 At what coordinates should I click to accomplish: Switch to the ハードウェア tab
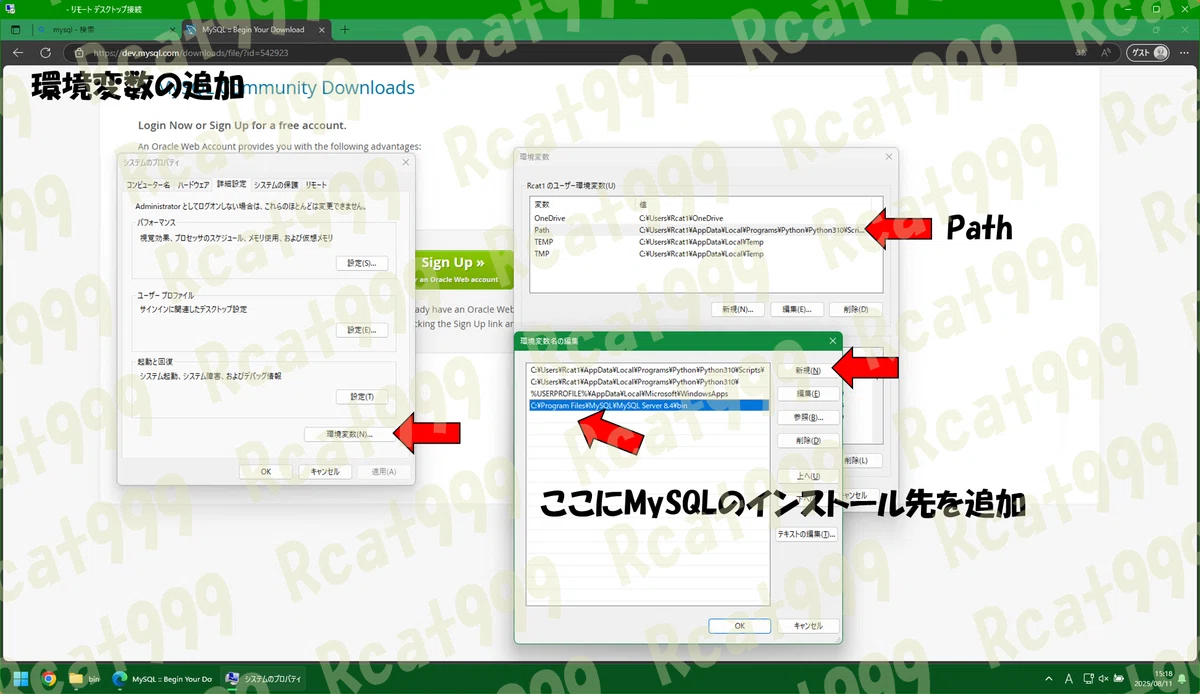pyautogui.click(x=194, y=185)
